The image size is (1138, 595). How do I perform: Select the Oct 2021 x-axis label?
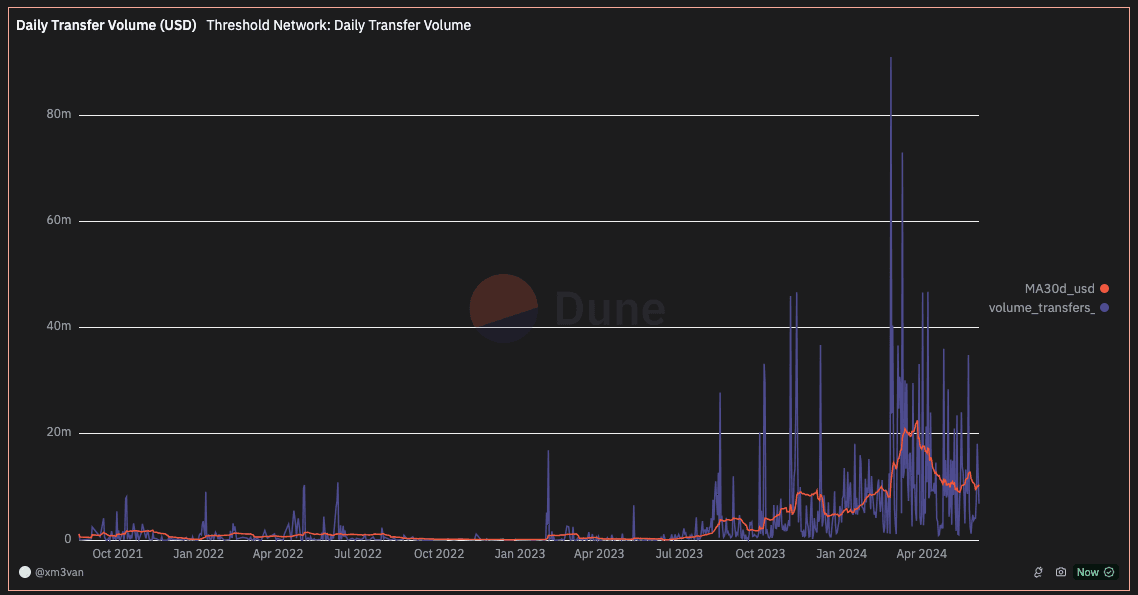click(x=117, y=553)
